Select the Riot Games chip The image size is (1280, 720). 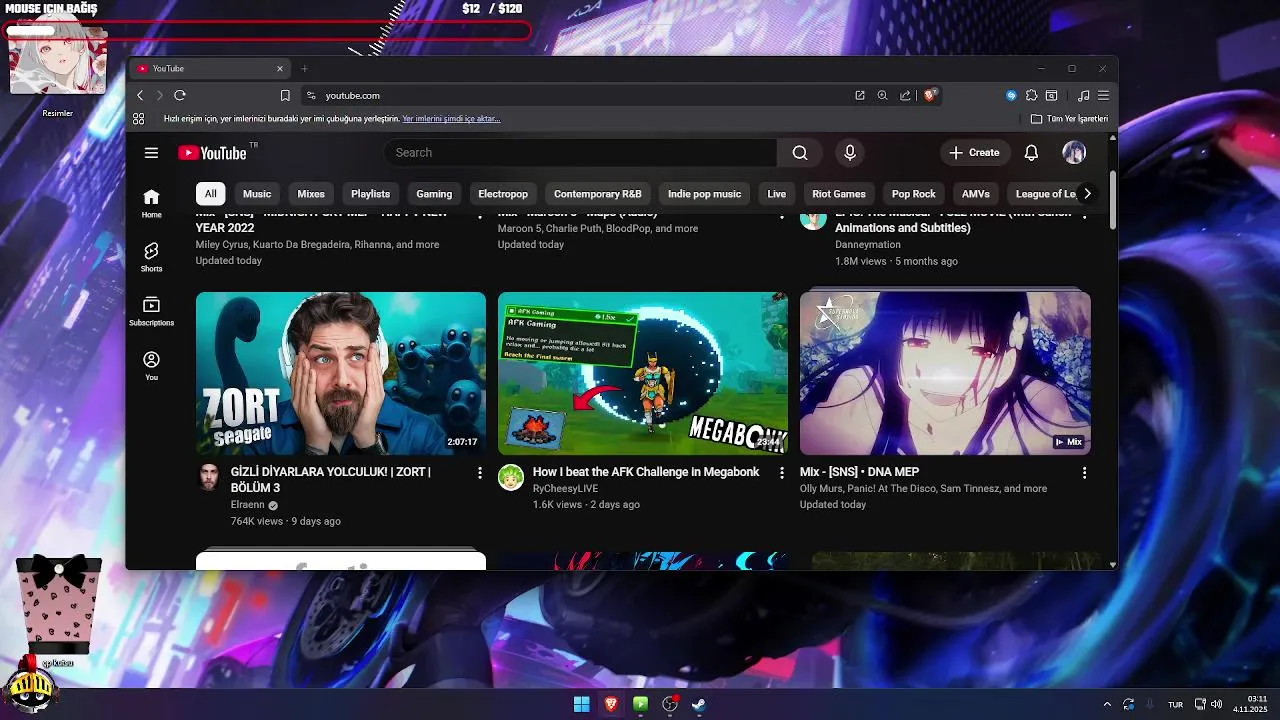pos(839,194)
